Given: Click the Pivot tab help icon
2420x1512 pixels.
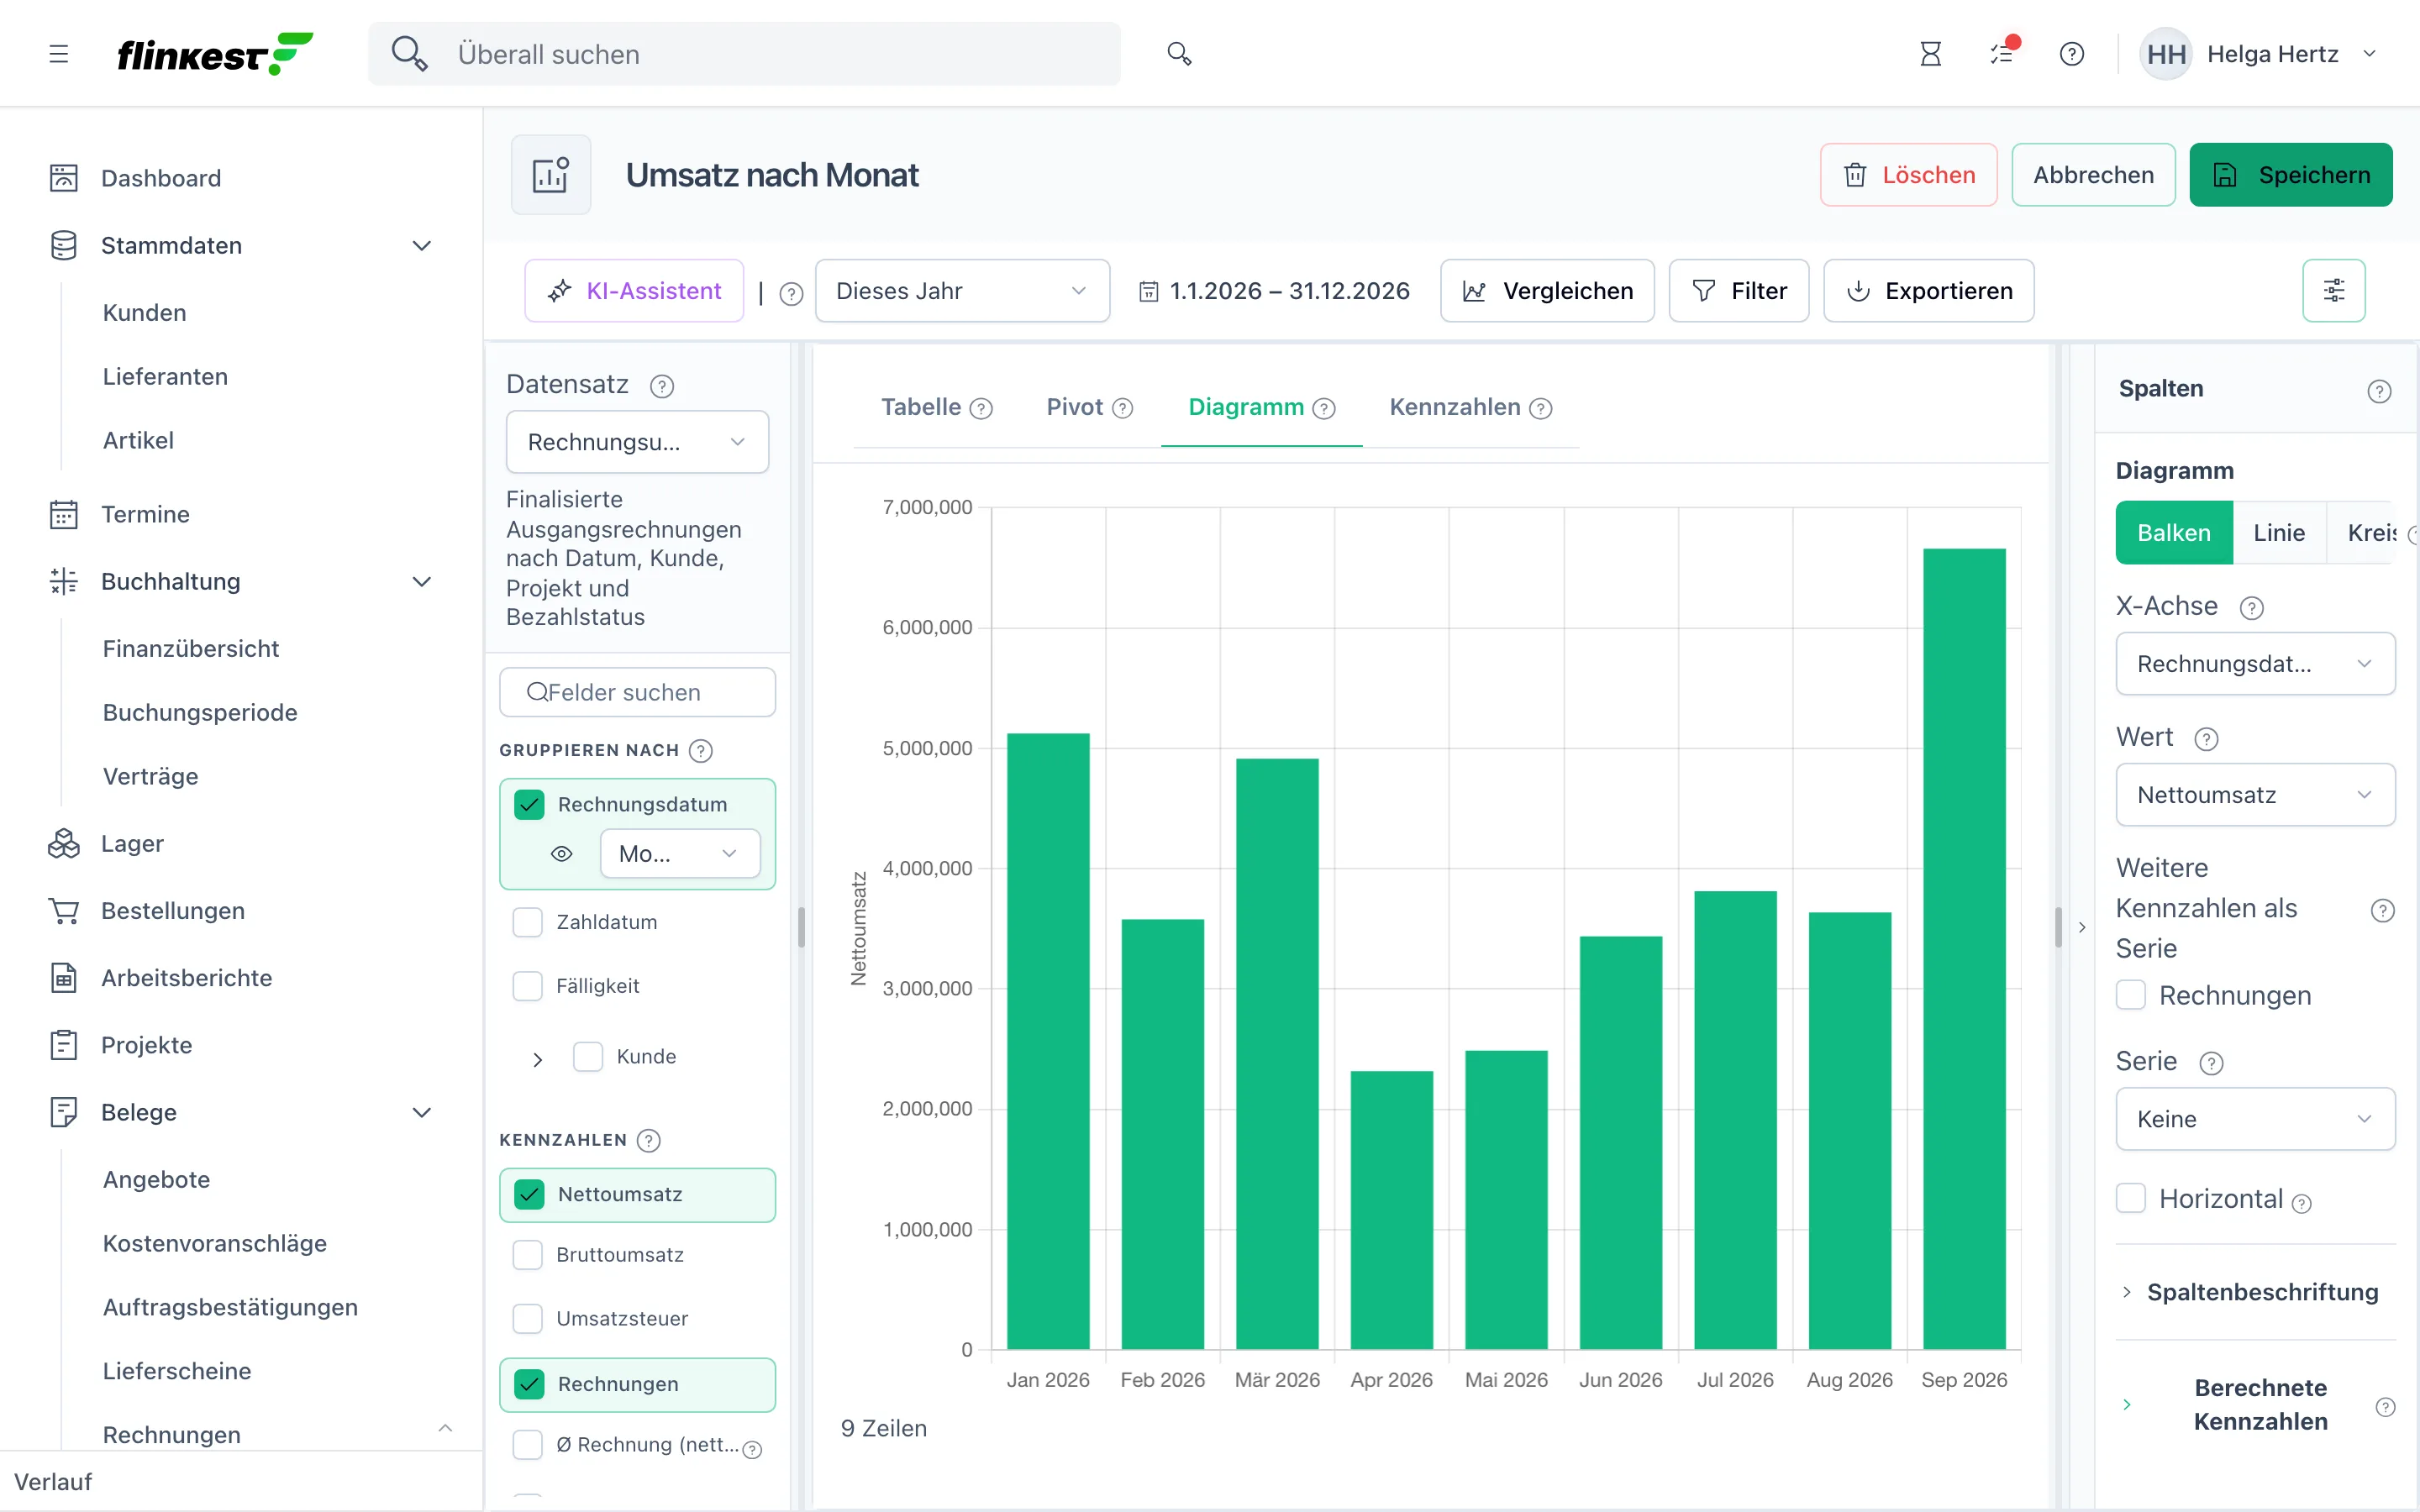Looking at the screenshot, I should click(x=1123, y=409).
